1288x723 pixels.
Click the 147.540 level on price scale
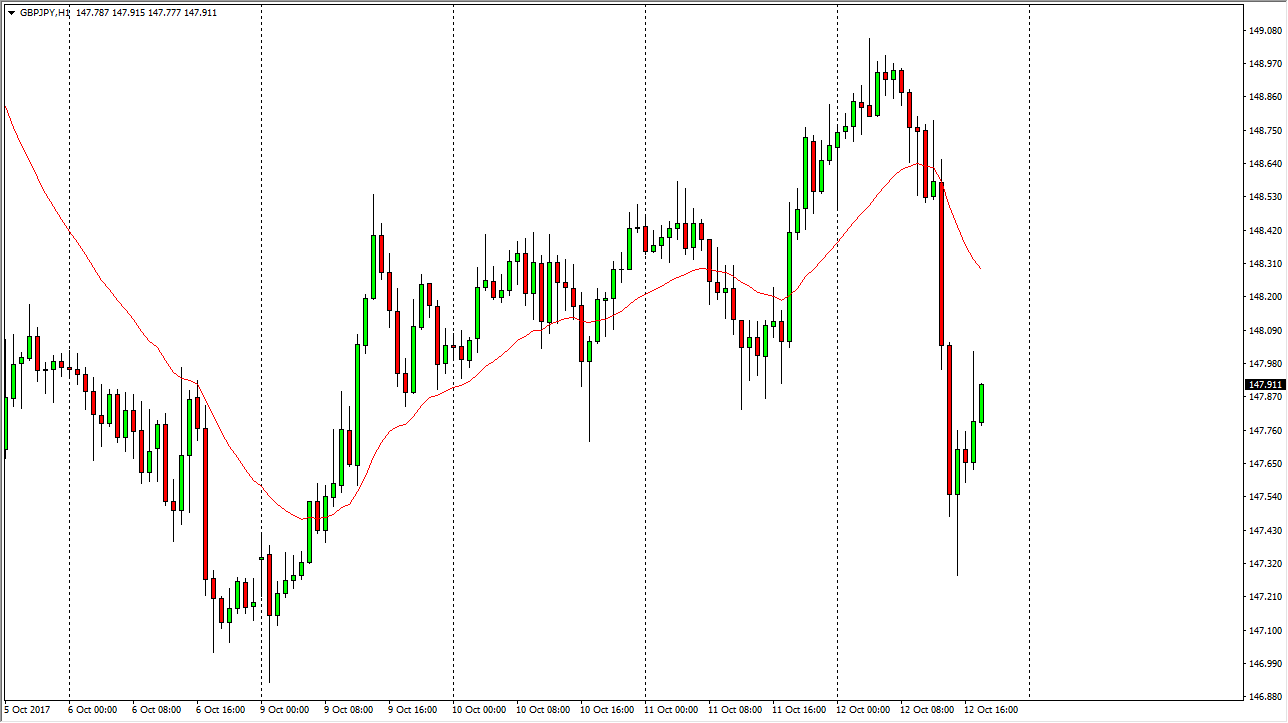pos(1264,497)
